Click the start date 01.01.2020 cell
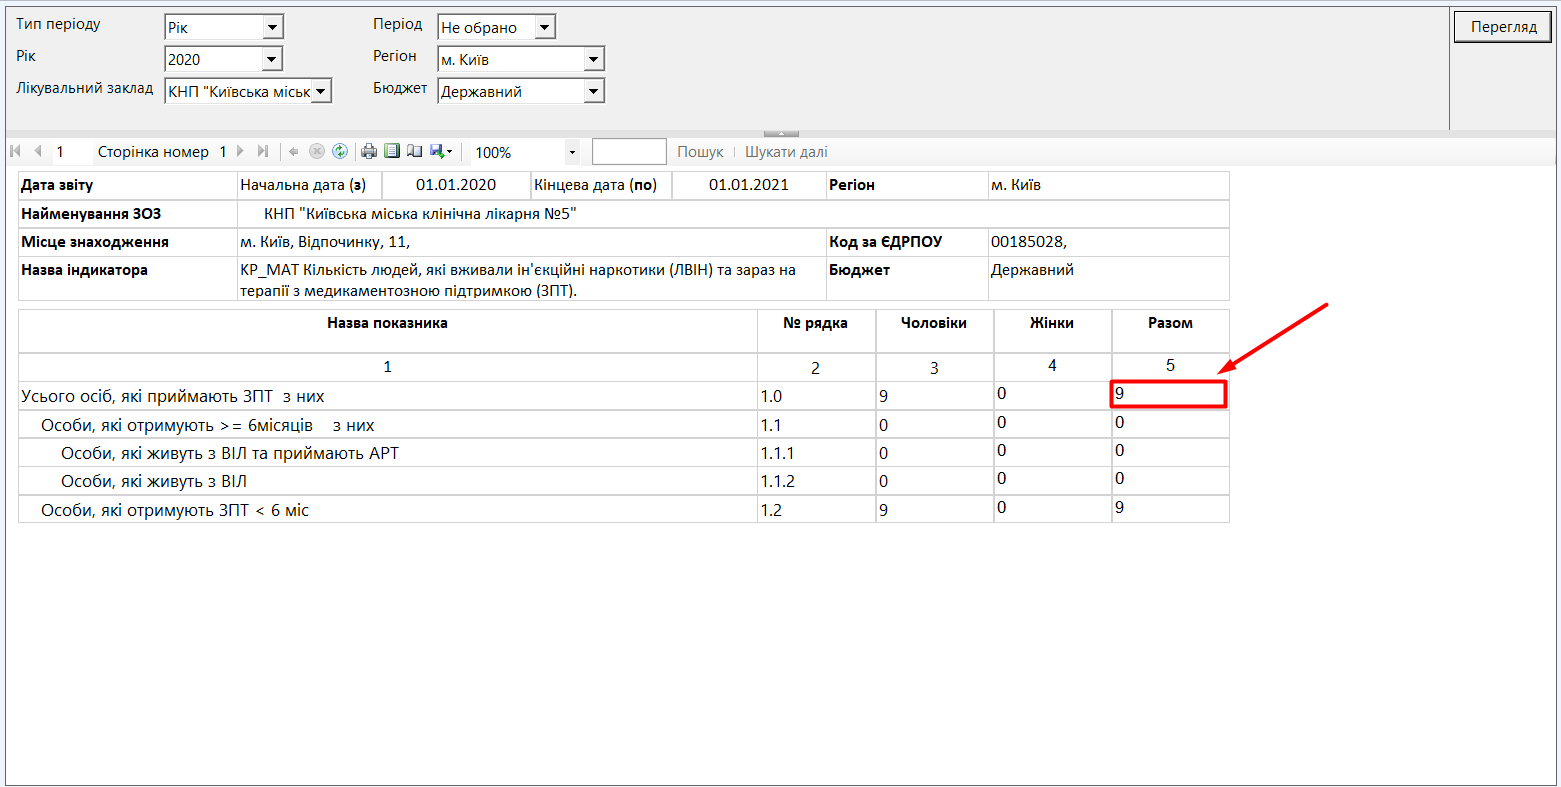The height and width of the screenshot is (787, 1561). (x=456, y=185)
